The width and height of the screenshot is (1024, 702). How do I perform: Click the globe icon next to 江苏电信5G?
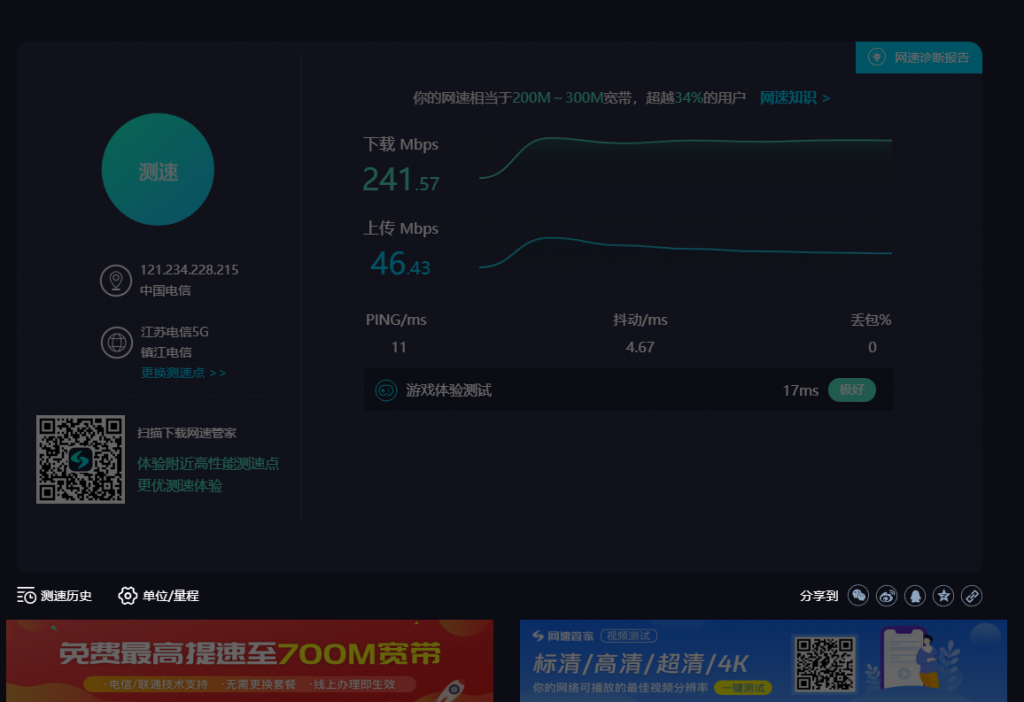pyautogui.click(x=116, y=342)
